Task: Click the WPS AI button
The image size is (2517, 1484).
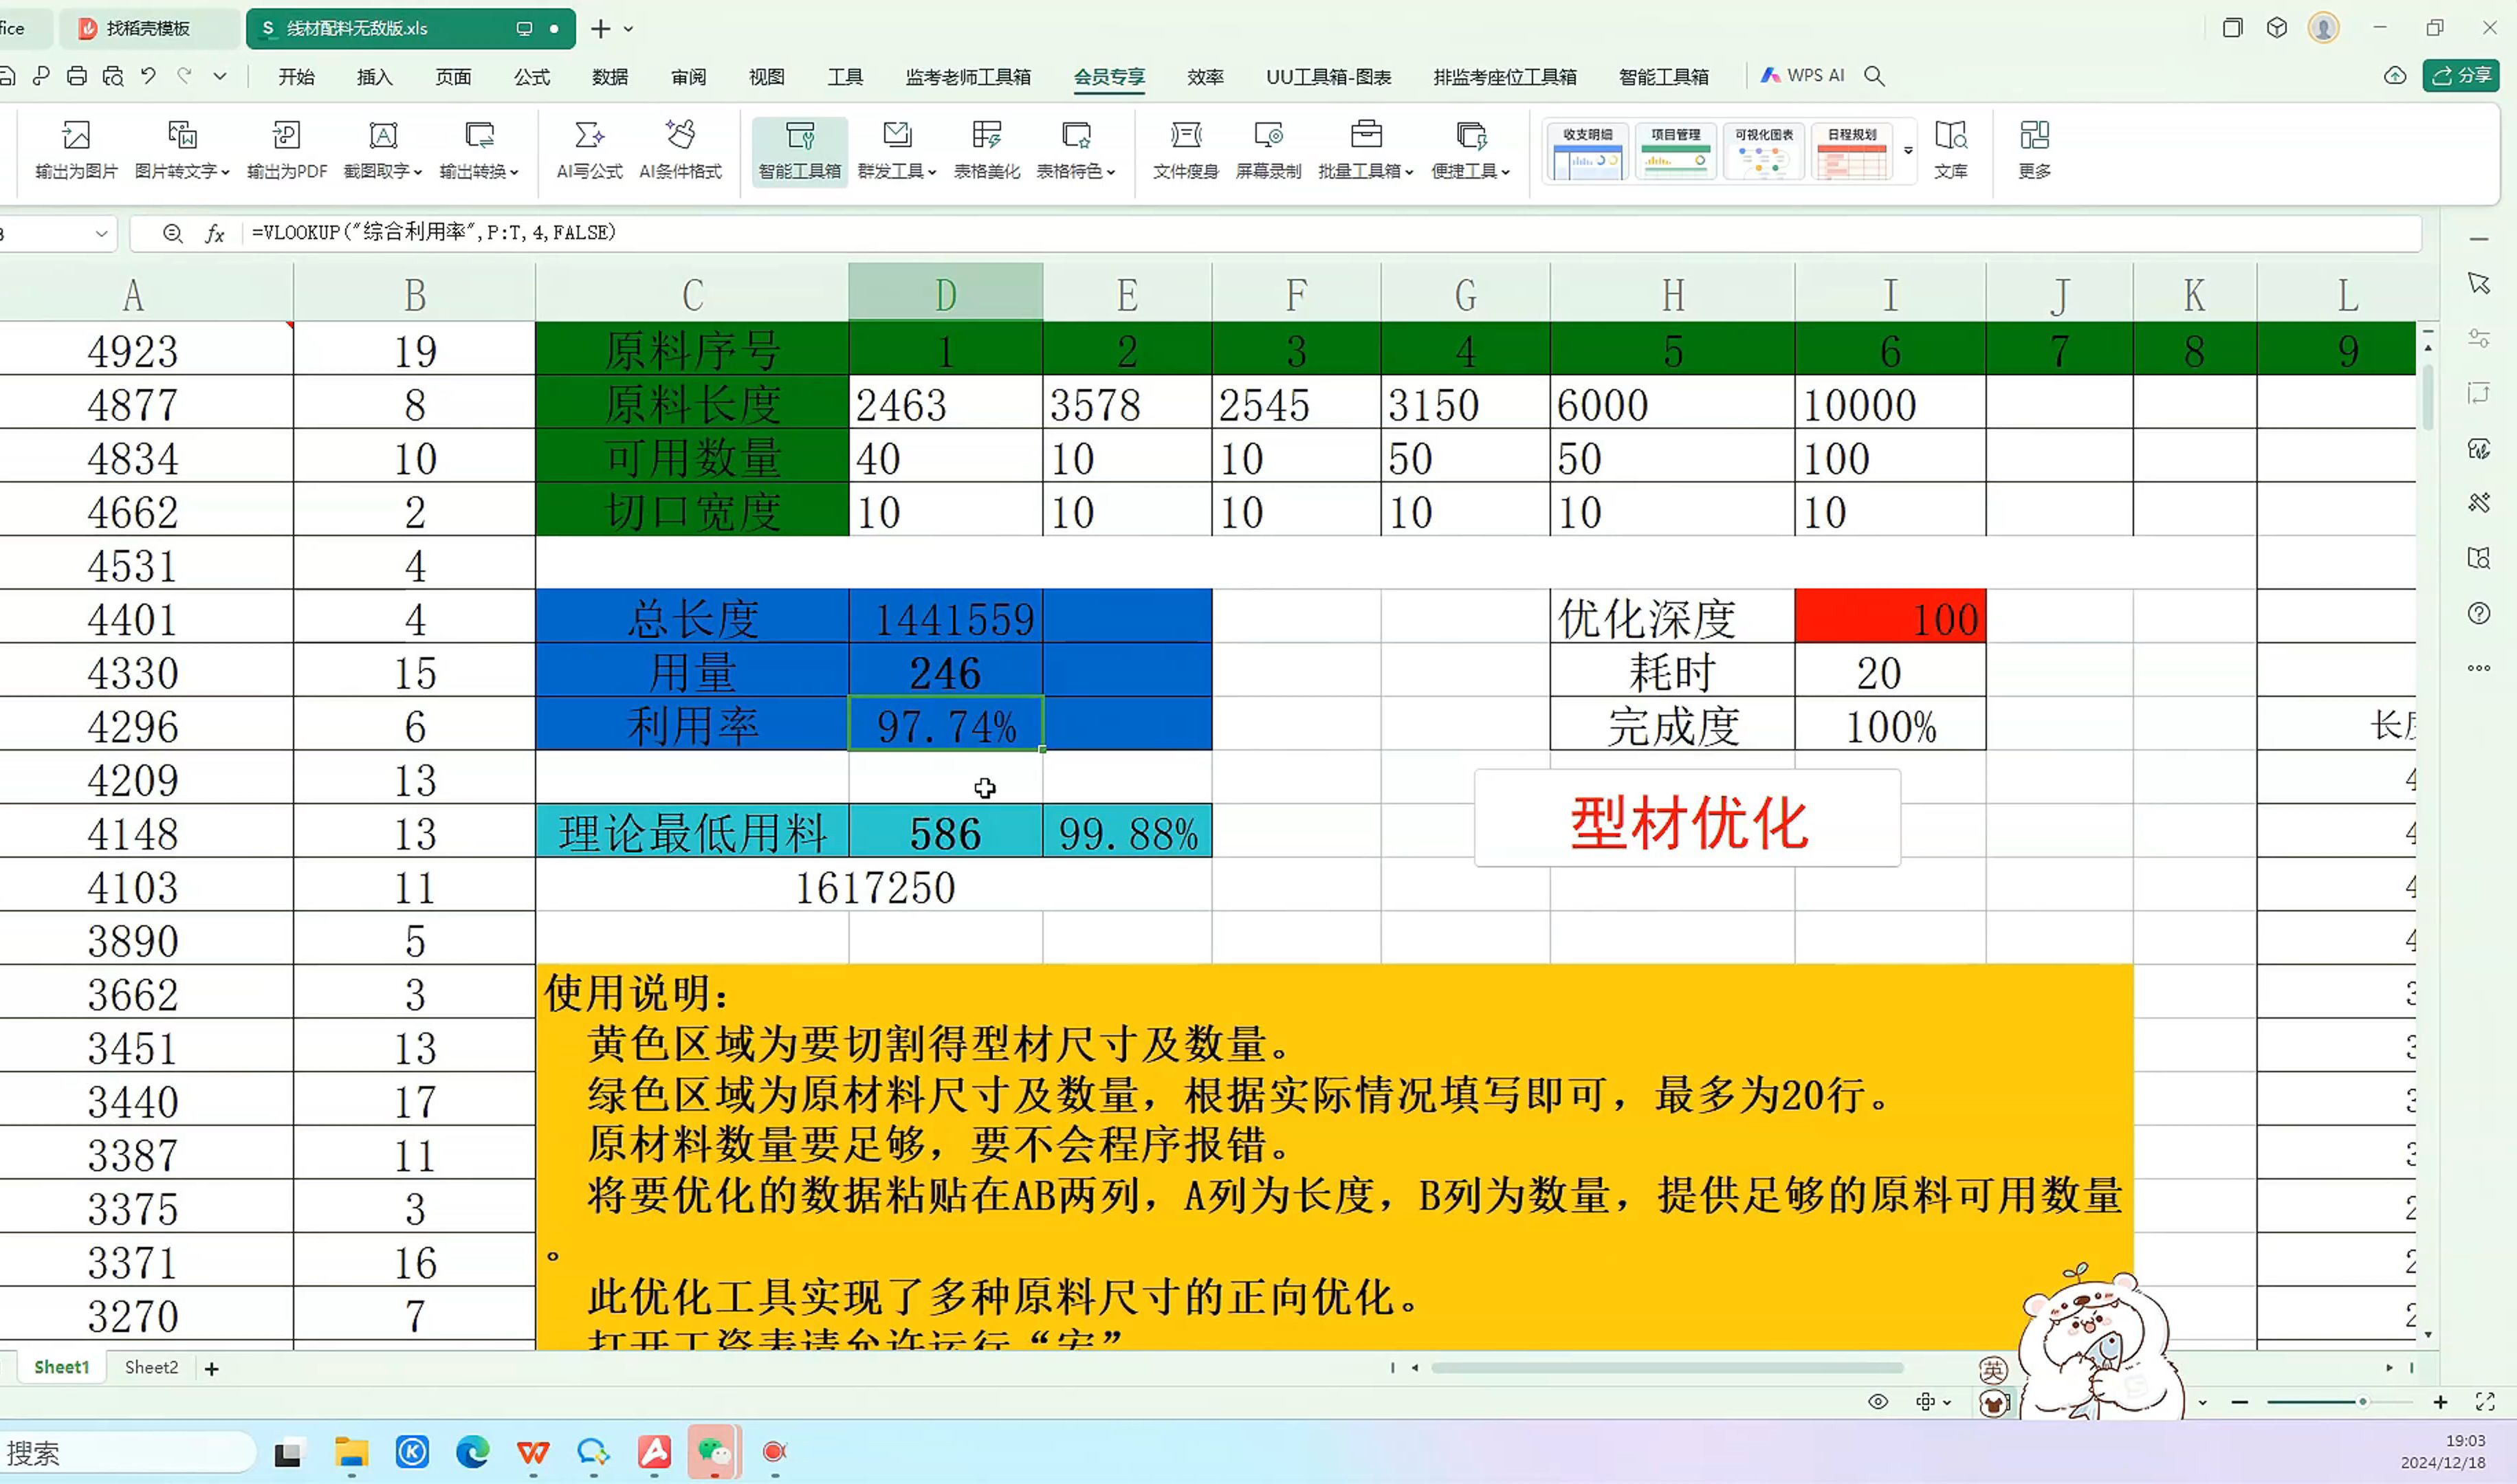Action: click(1803, 76)
